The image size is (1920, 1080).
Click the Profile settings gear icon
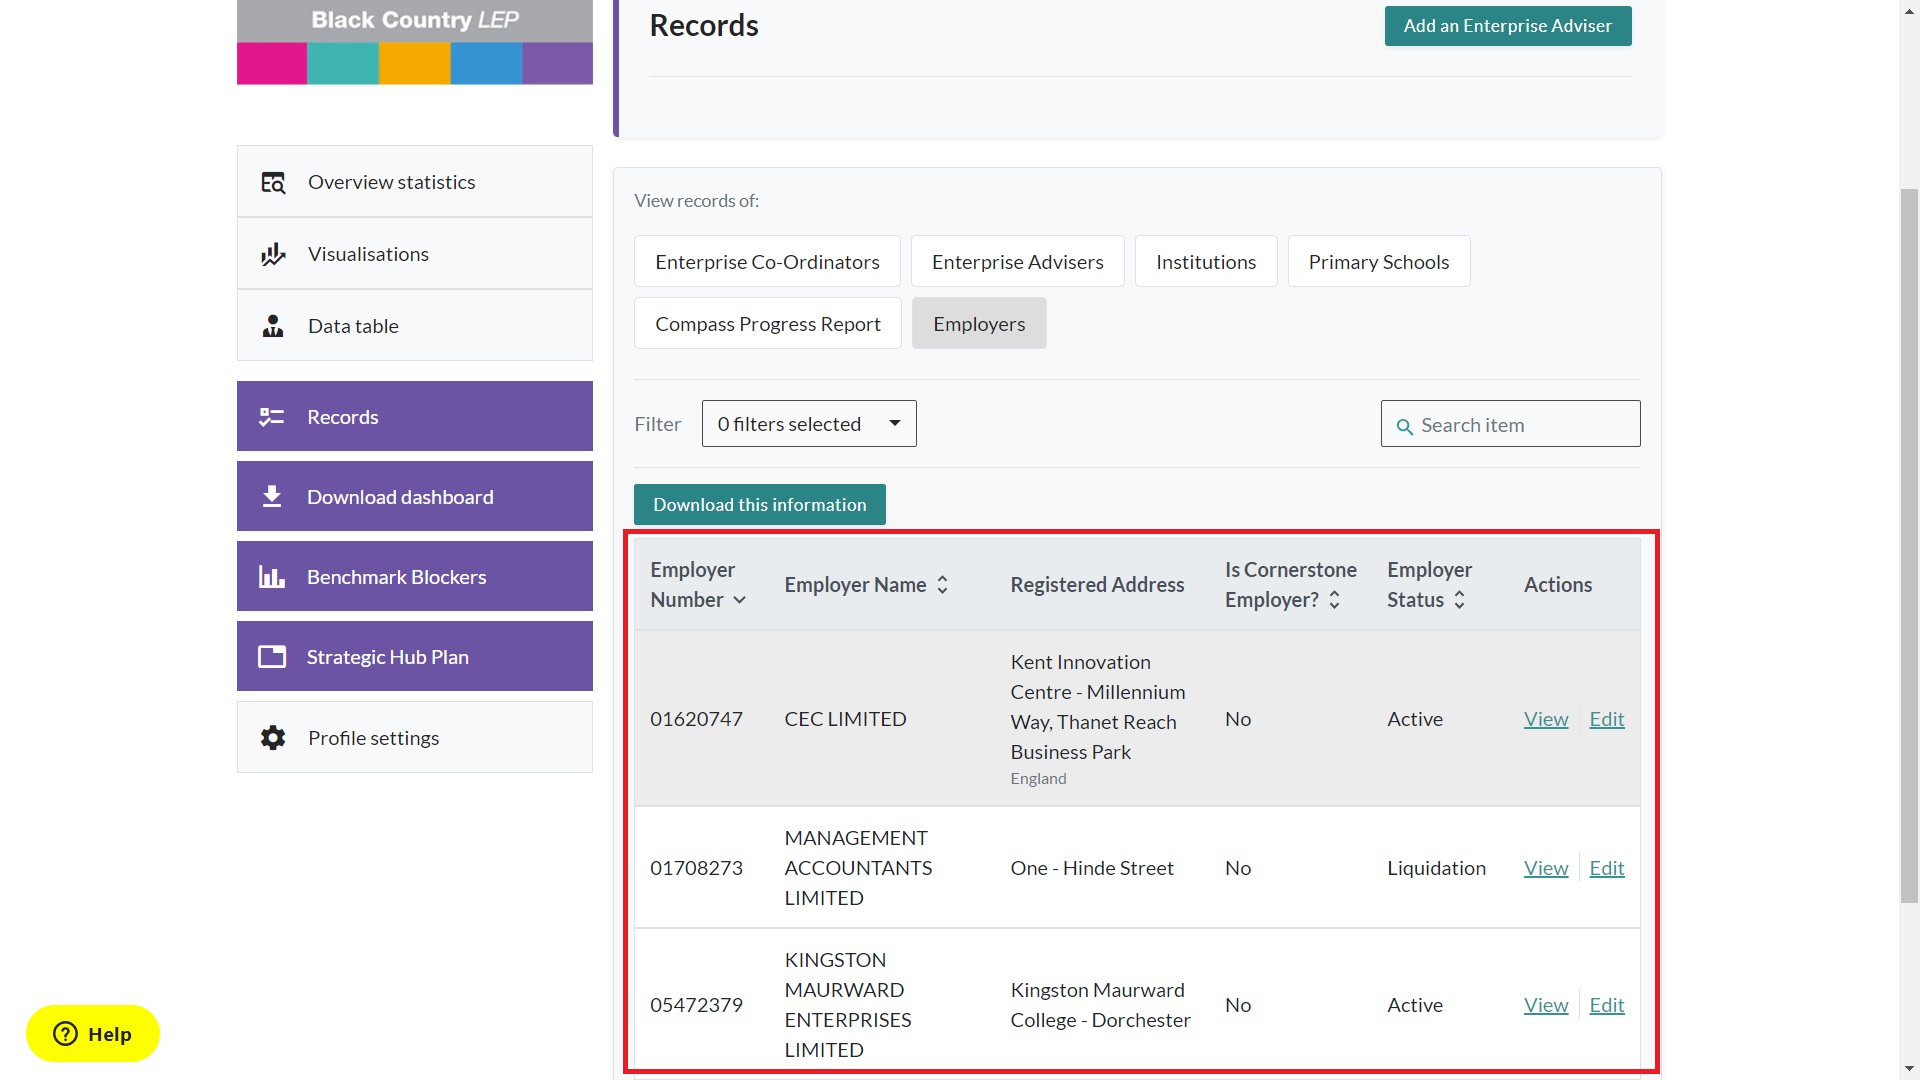click(273, 738)
